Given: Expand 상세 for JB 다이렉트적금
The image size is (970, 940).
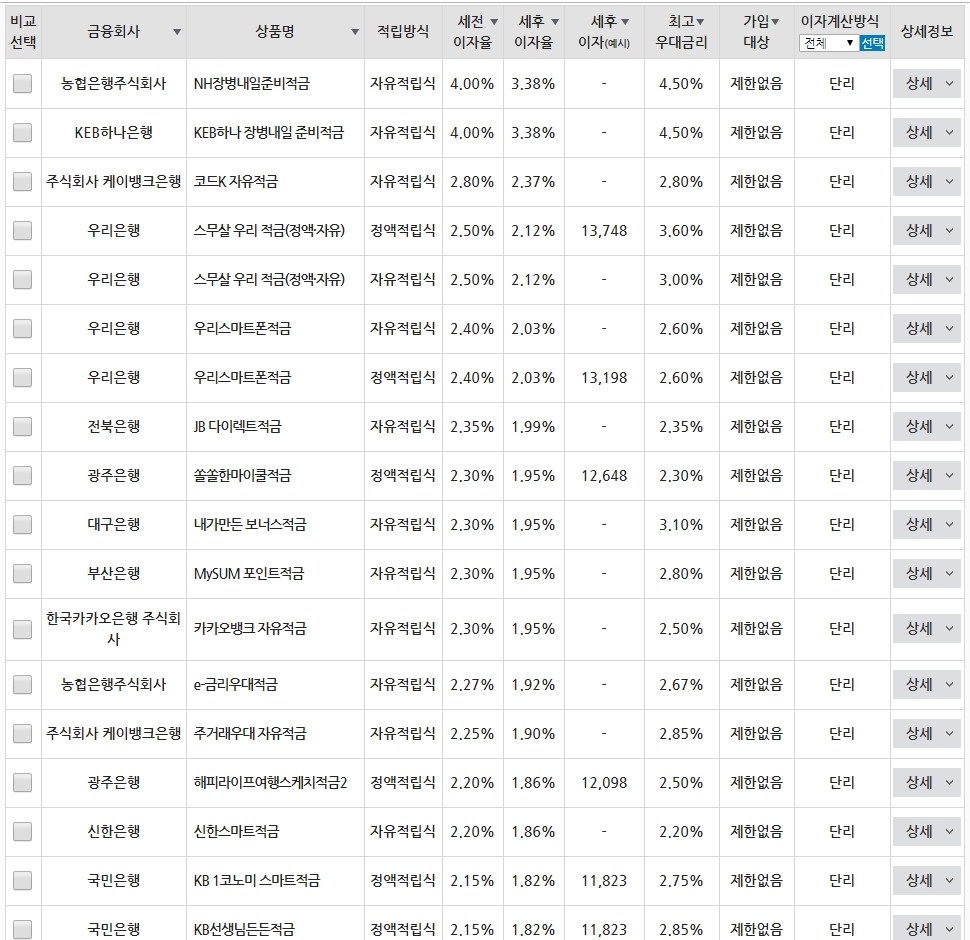Looking at the screenshot, I should pyautogui.click(x=927, y=427).
